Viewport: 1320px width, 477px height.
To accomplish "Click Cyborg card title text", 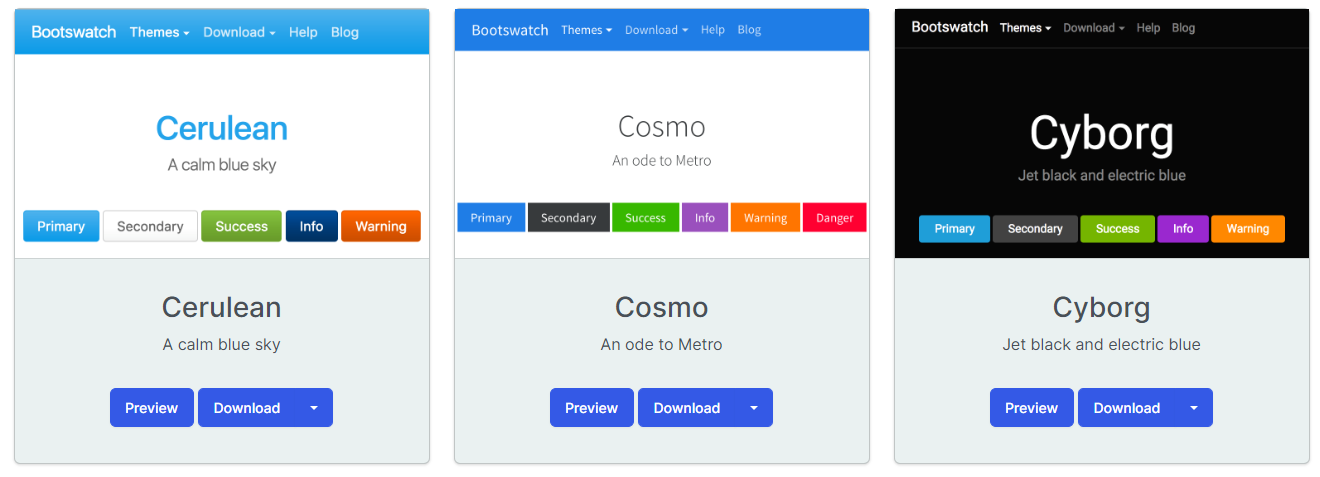I will (1102, 307).
